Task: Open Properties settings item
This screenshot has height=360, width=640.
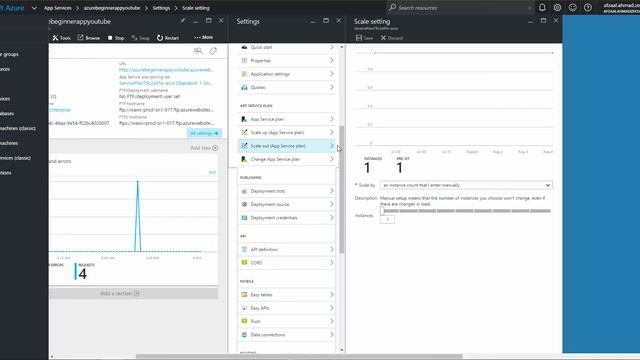Action: click(287, 60)
